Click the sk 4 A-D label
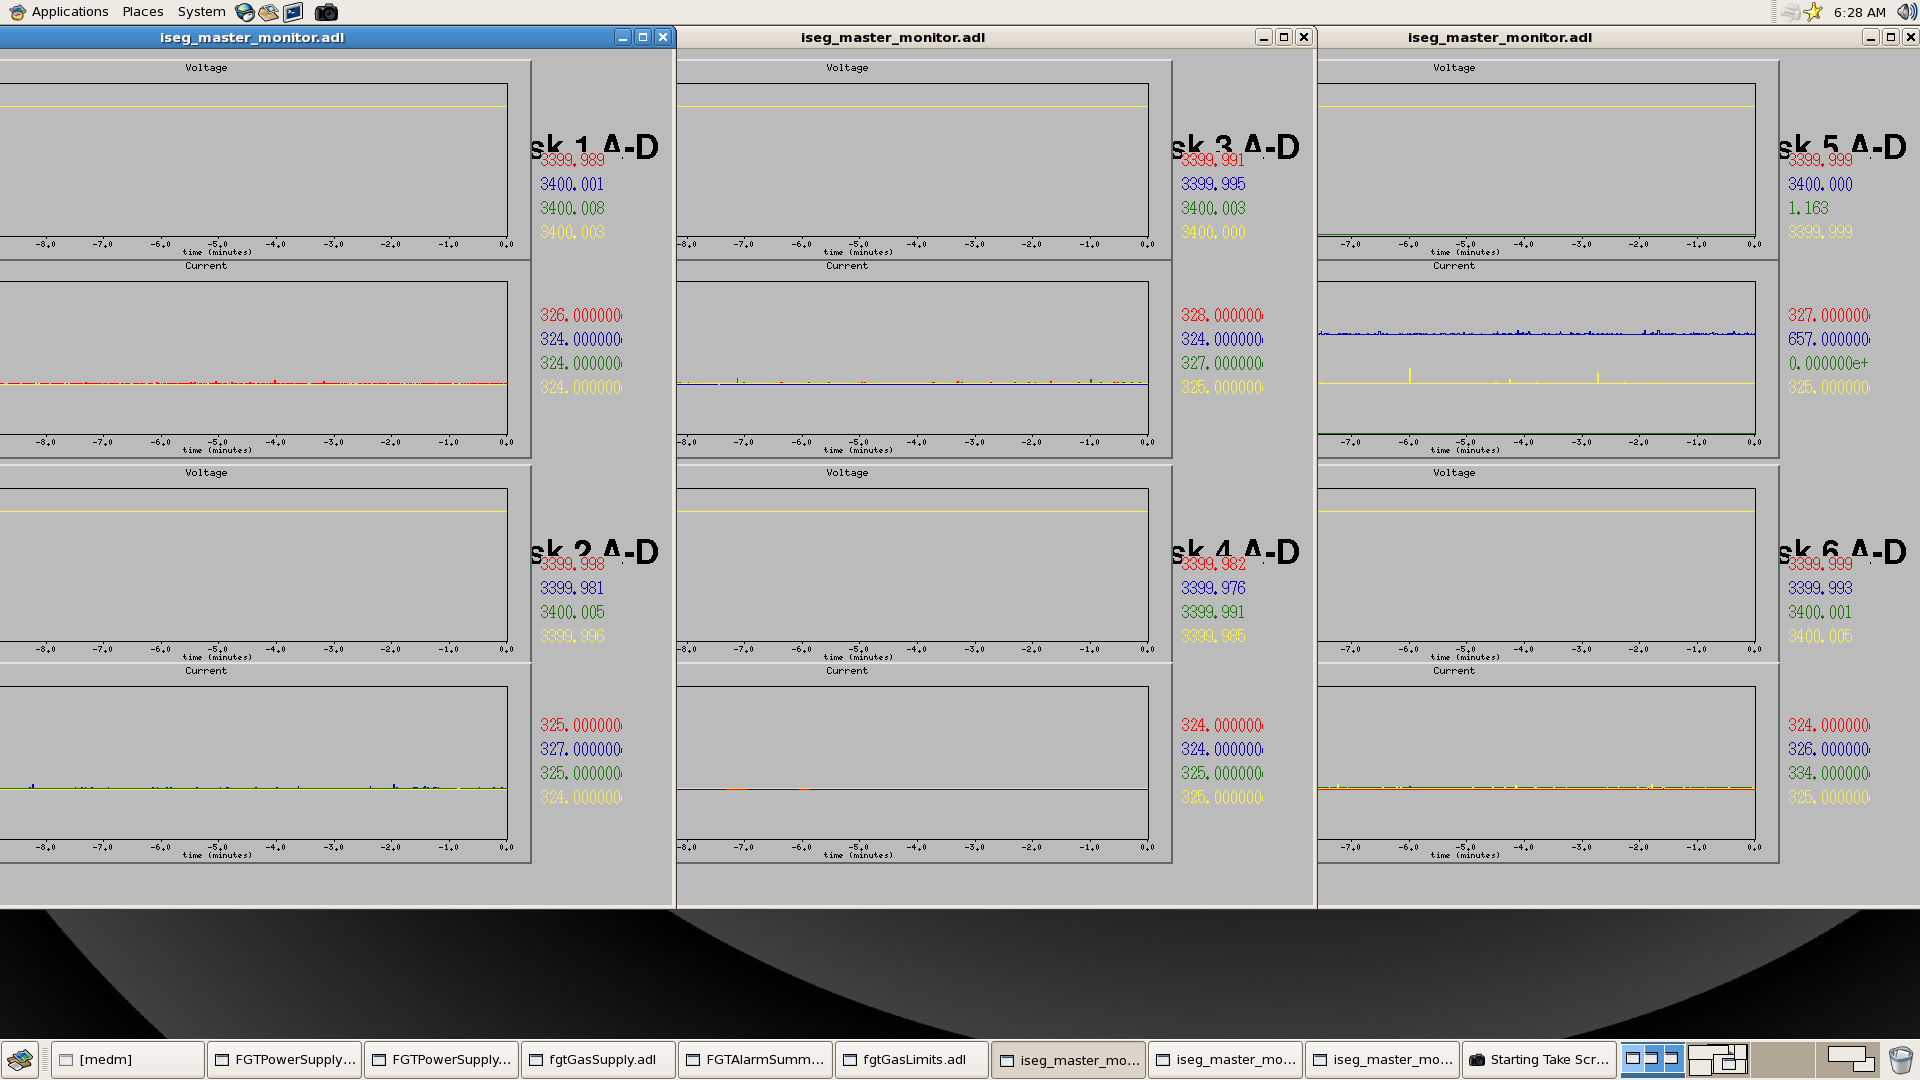Viewport: 1920px width, 1080px height. tap(1235, 552)
